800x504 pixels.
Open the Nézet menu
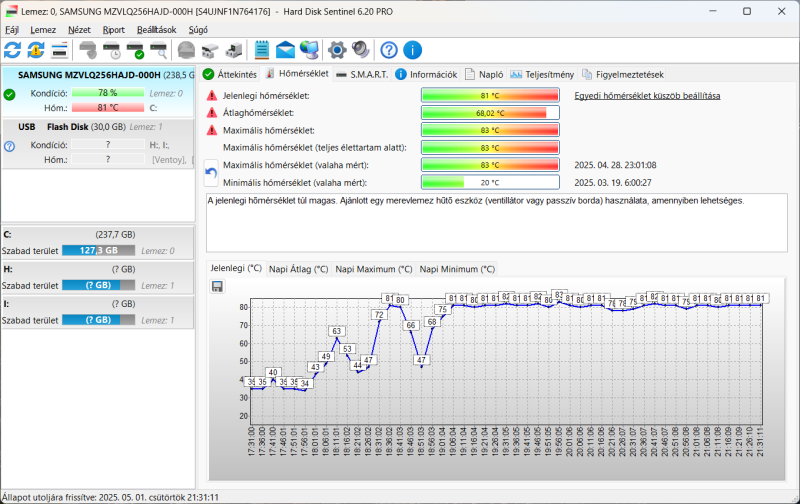point(79,30)
